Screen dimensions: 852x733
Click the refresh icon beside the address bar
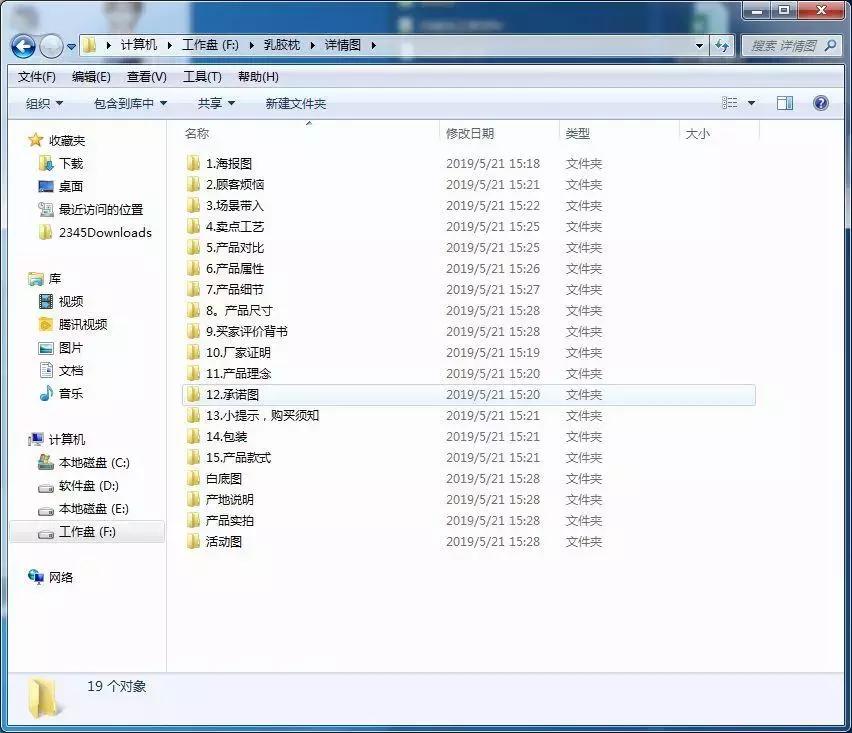(720, 46)
